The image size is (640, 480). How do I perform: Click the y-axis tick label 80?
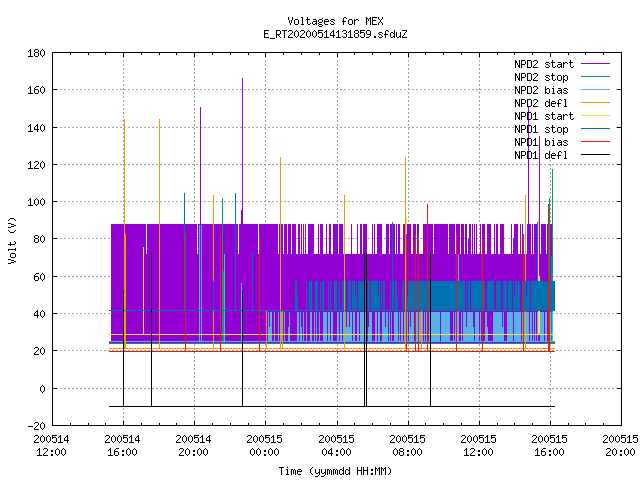(39, 239)
